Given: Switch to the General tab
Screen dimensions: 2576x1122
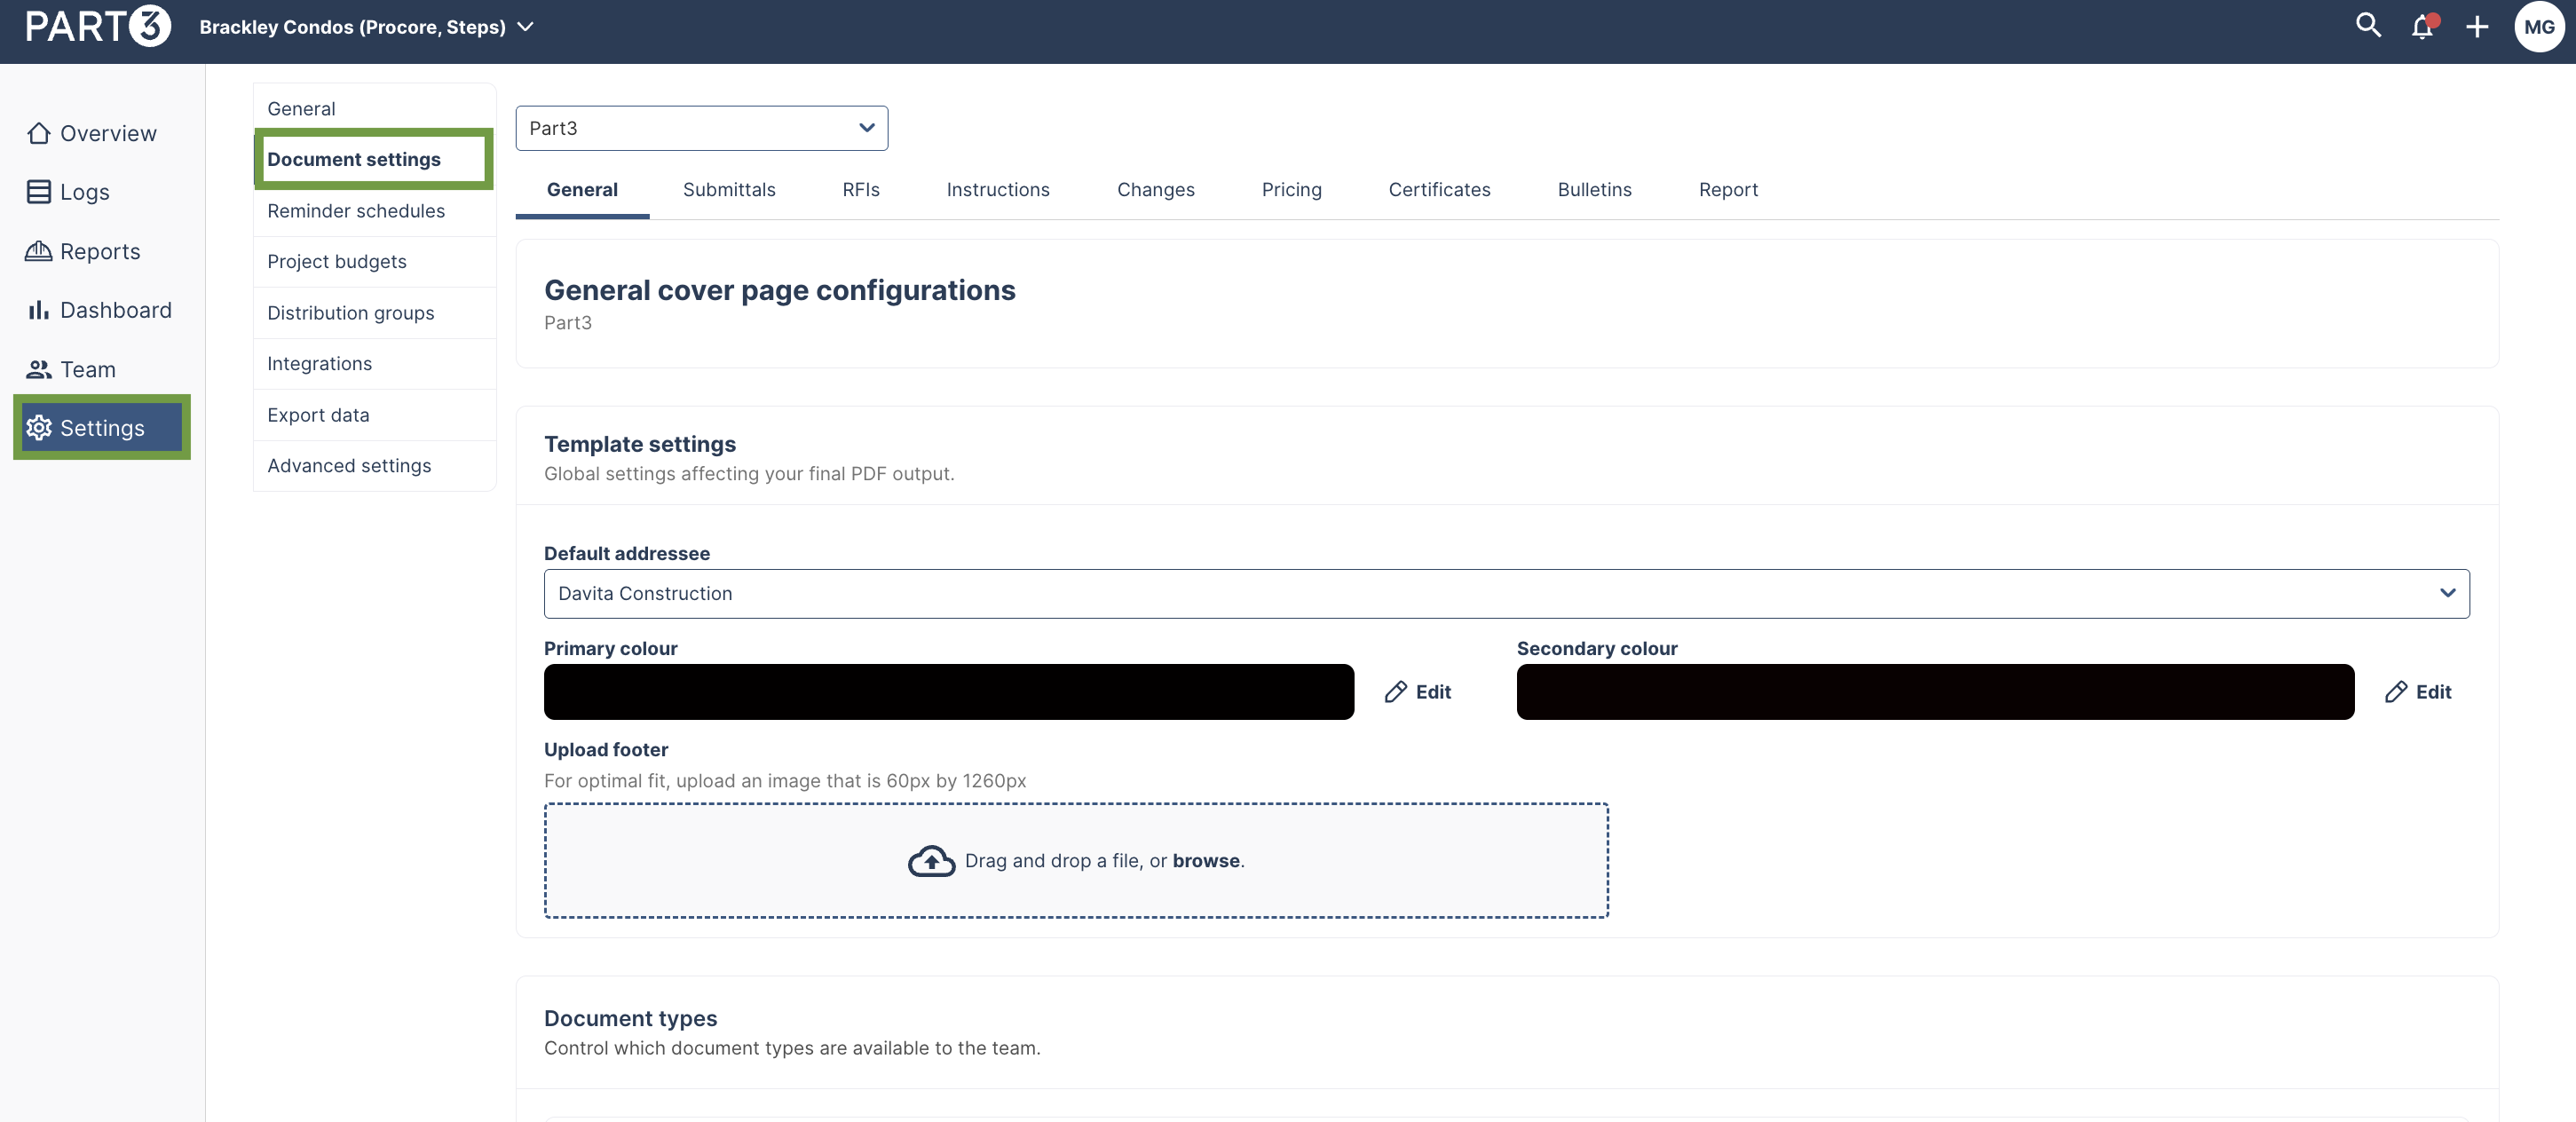Looking at the screenshot, I should [x=582, y=190].
